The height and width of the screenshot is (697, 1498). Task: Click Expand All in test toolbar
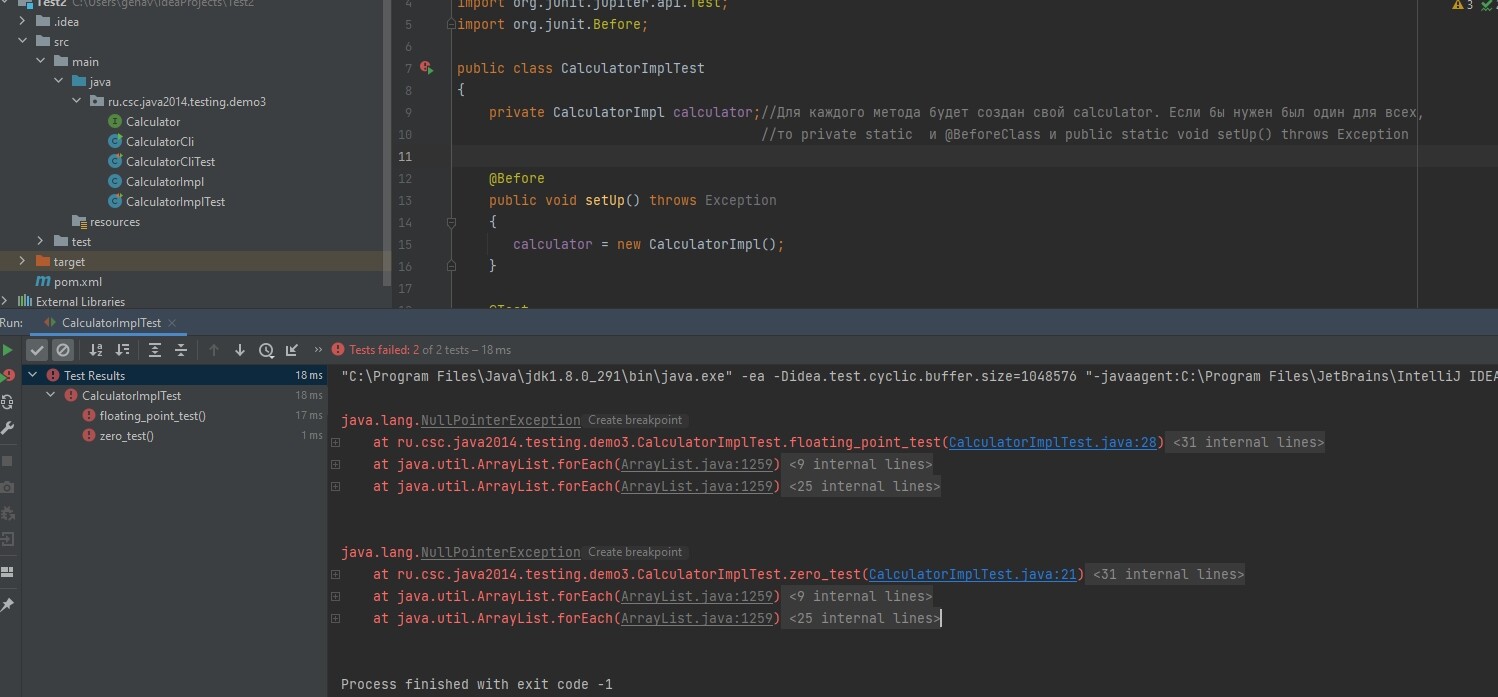(x=155, y=350)
